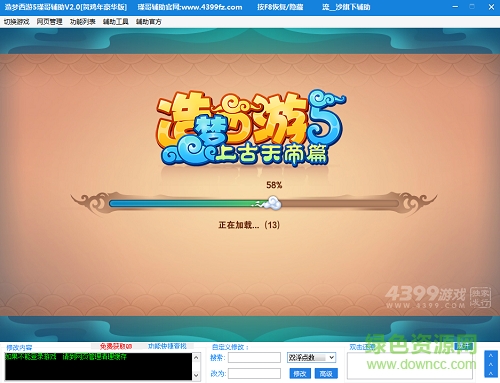The width and height of the screenshot is (500, 383).
Task: Expand the 双浮点数 data type dropdown
Action: tap(311, 358)
